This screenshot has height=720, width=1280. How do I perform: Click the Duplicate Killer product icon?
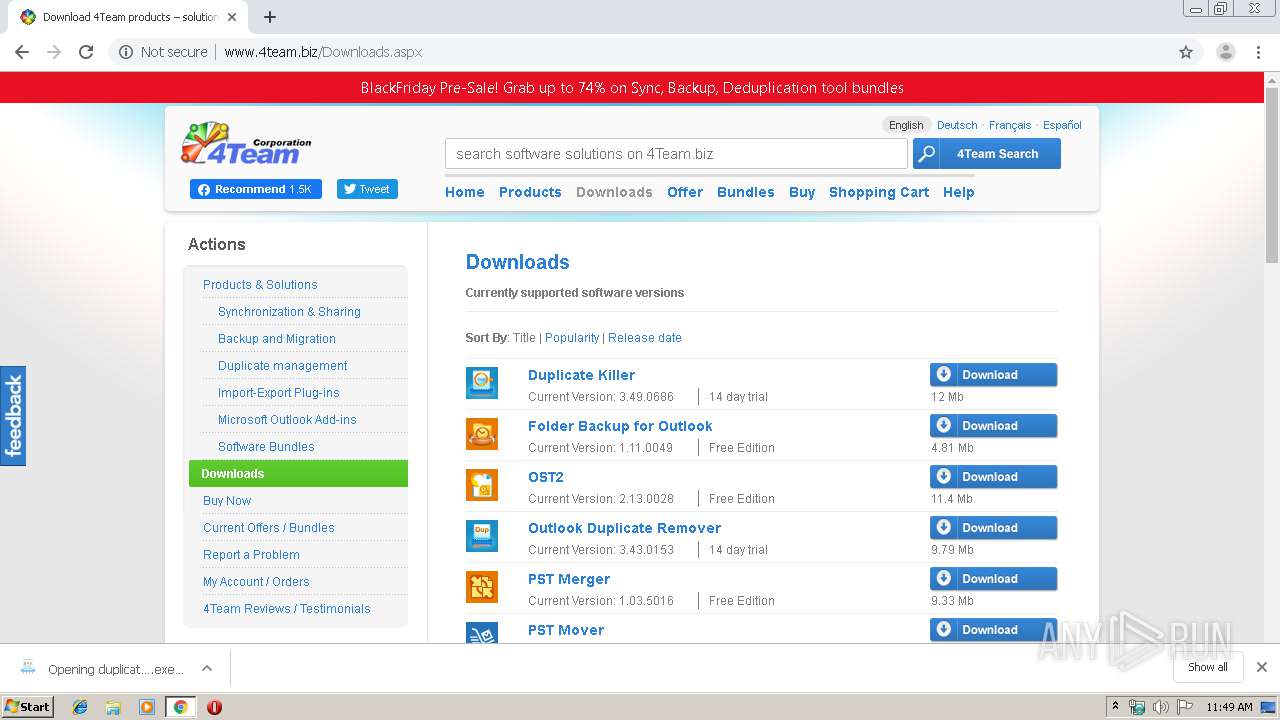tap(482, 383)
